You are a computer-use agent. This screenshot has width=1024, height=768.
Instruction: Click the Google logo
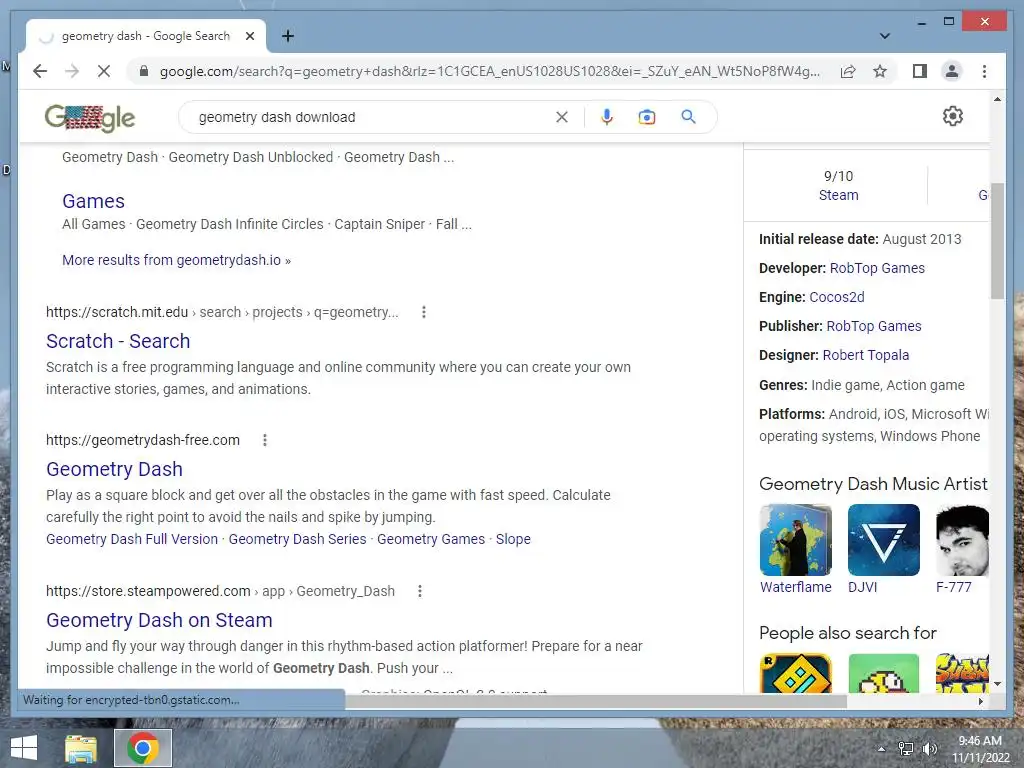[89, 118]
